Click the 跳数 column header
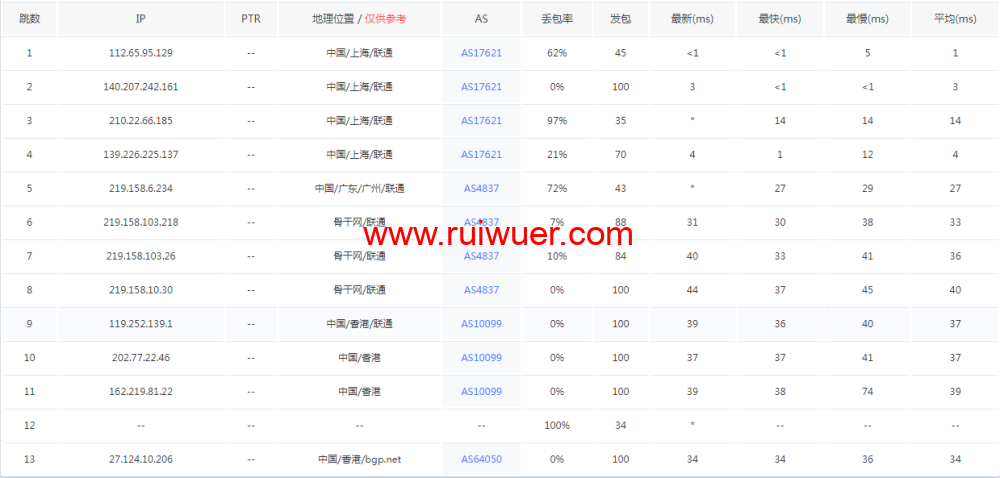 (x=29, y=19)
